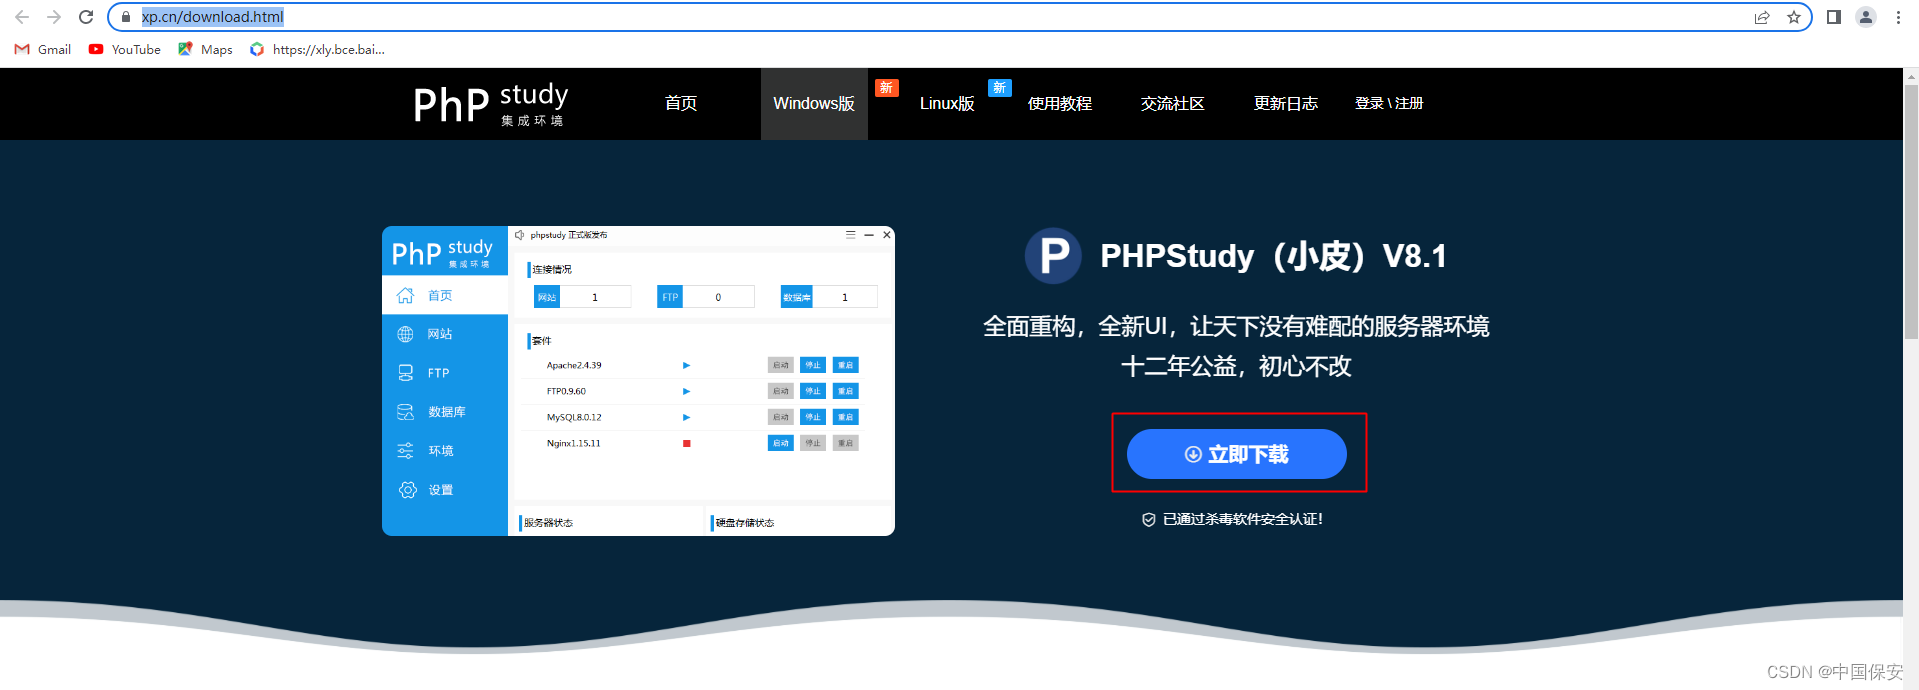The image size is (1919, 690).
Task: Click the 网站 globe icon in preview sidebar
Action: click(405, 334)
